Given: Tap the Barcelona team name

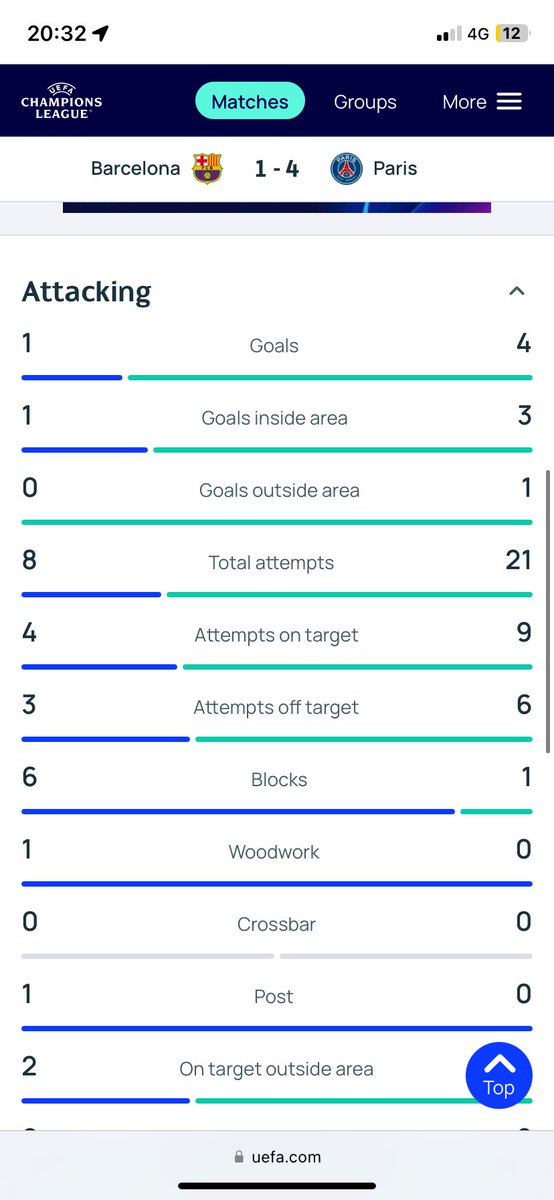Looking at the screenshot, I should point(136,168).
